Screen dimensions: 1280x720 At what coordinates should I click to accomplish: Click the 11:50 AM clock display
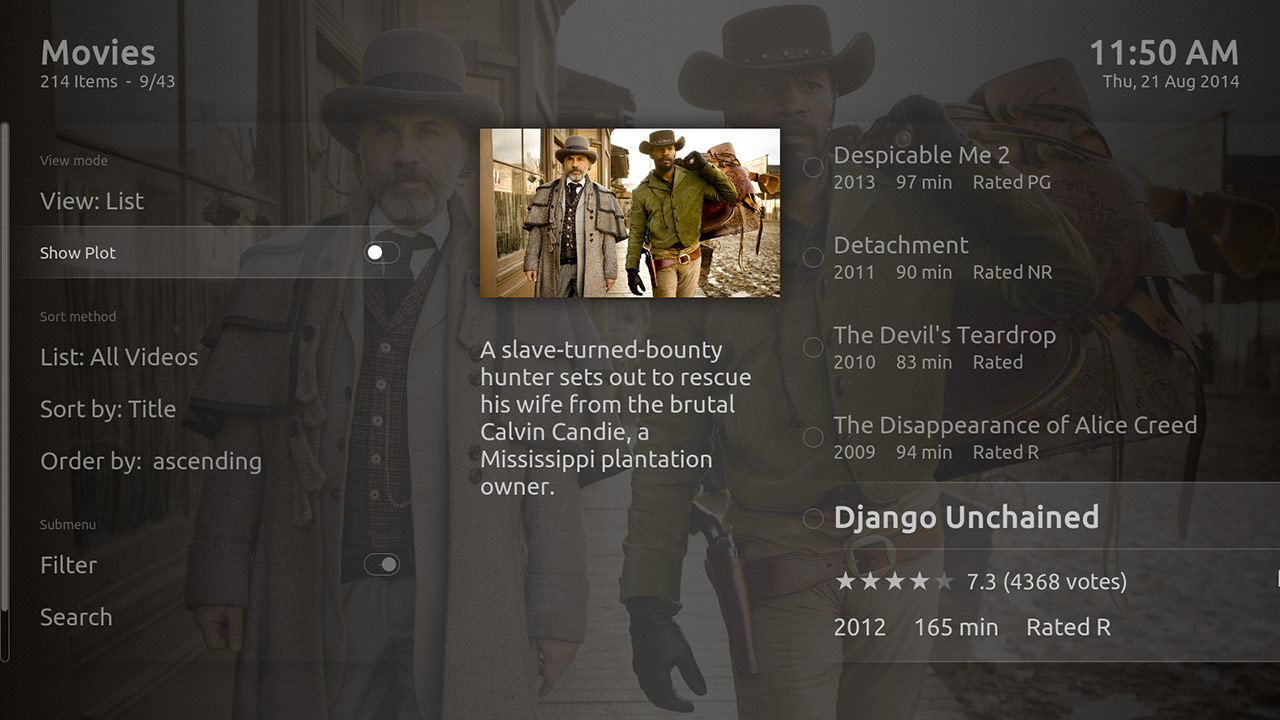tap(1163, 53)
